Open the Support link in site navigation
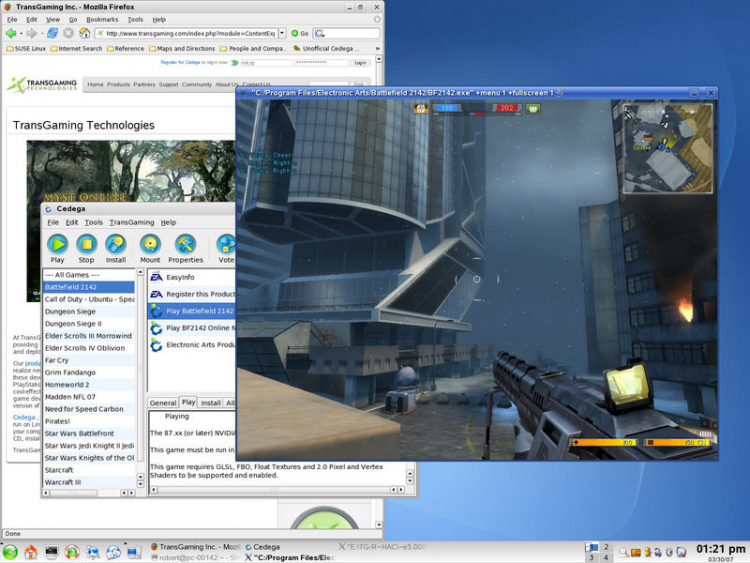The width and height of the screenshot is (750, 563). 168,84
